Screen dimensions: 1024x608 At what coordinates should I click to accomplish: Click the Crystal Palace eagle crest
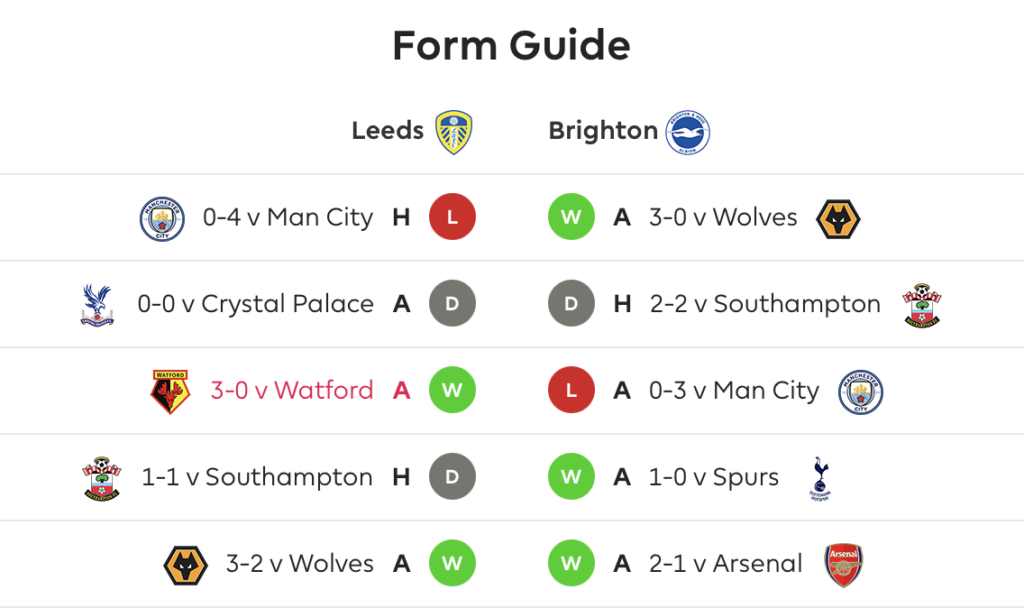coord(97,305)
